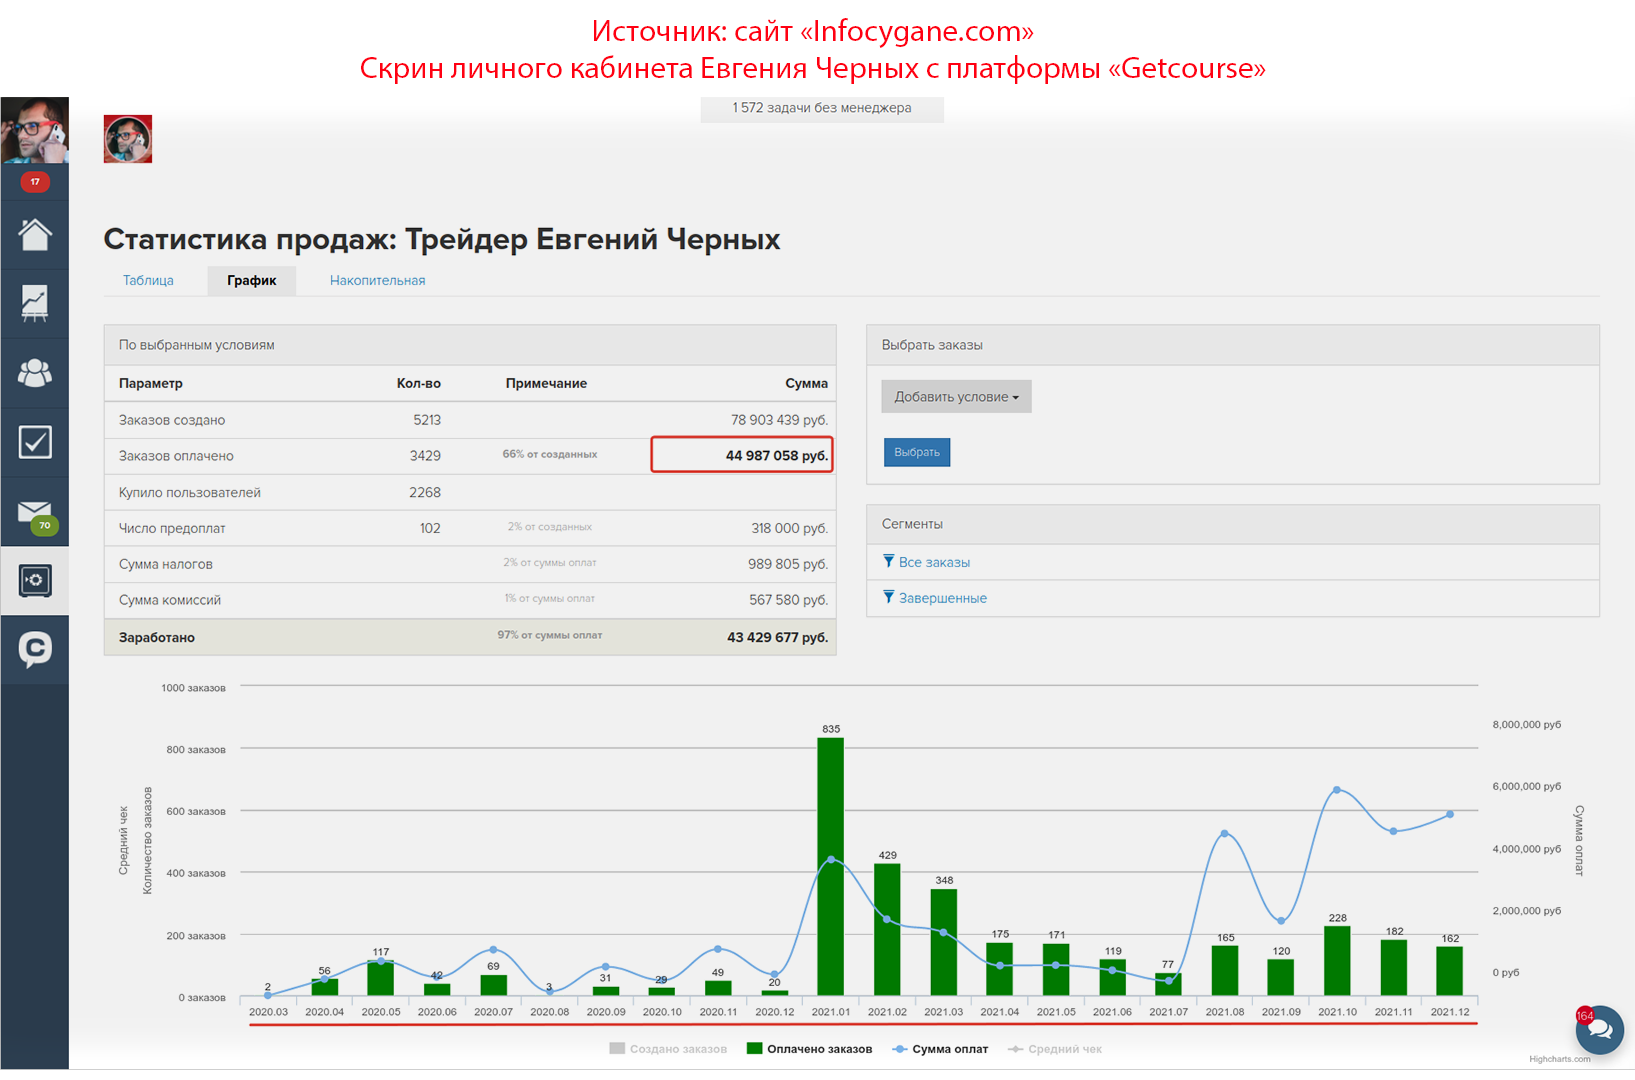Click the 567 580 руб. commission sum
1635x1080 pixels.
click(788, 600)
